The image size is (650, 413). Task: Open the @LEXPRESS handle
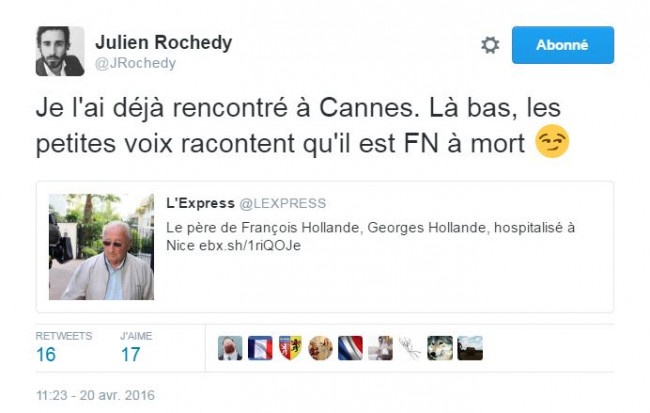tap(283, 203)
